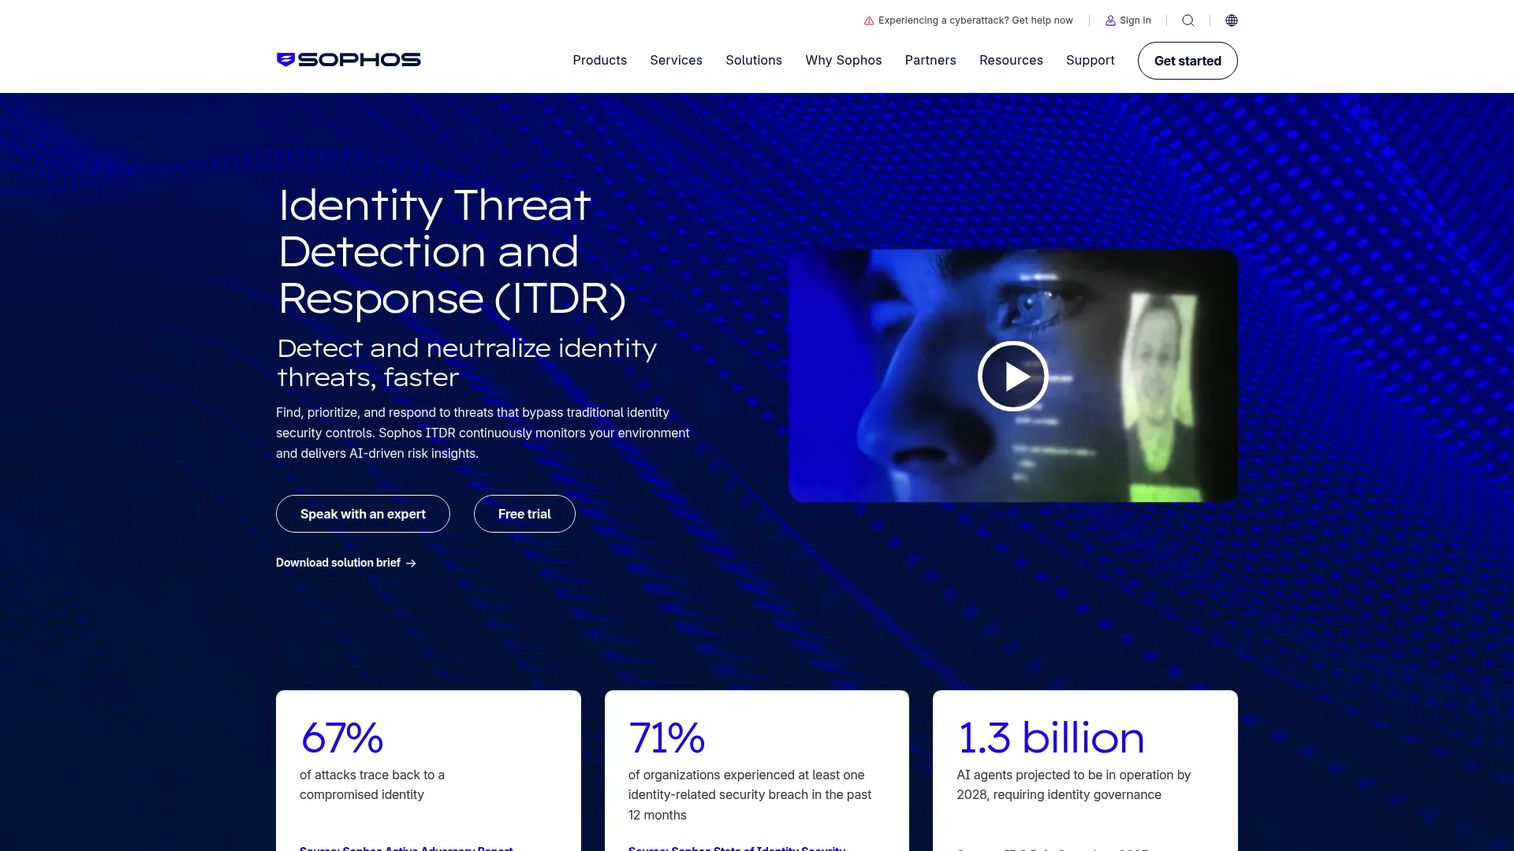Viewport: 1514px width, 851px height.
Task: Open the Resources menu
Action: (1011, 60)
